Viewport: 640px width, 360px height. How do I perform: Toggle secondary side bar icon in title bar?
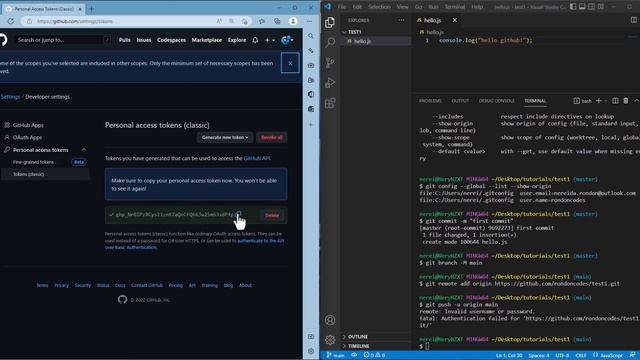(591, 7)
